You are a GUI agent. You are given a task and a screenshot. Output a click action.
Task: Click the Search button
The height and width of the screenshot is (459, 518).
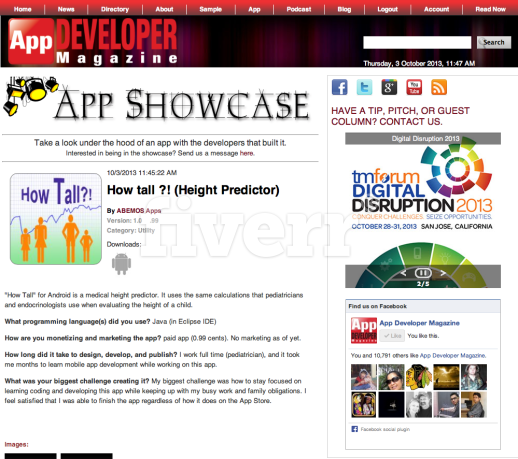click(494, 42)
